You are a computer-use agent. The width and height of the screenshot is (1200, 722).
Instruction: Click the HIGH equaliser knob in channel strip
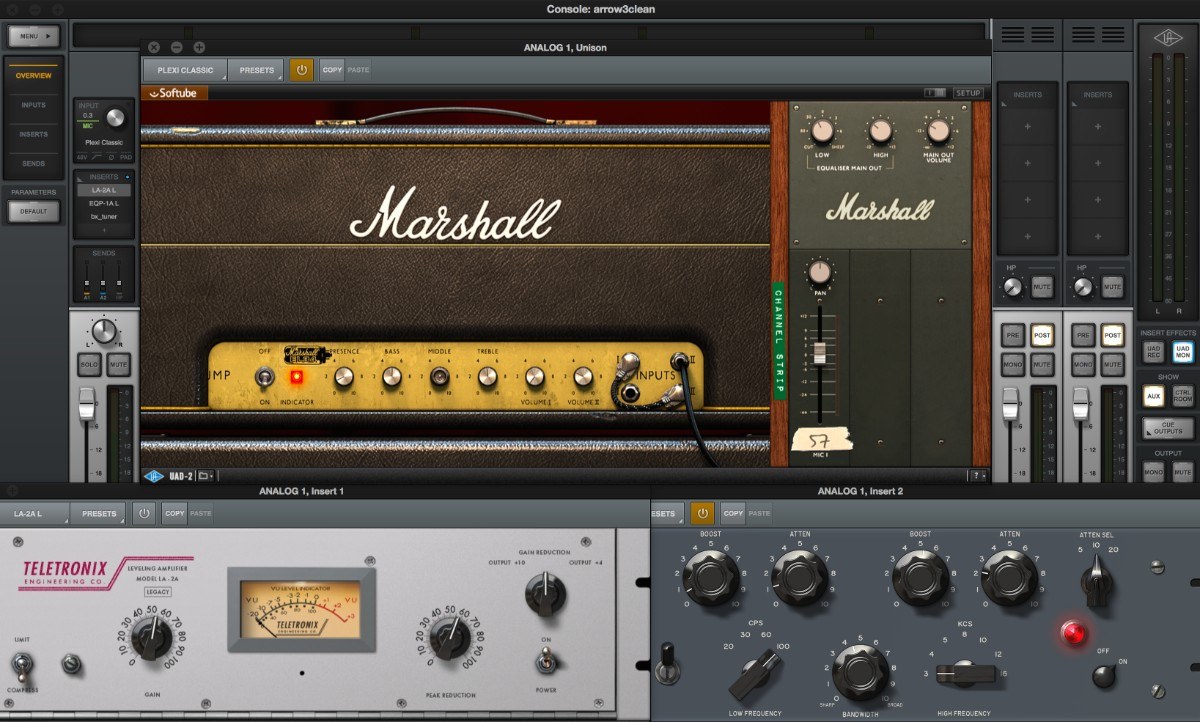click(x=880, y=131)
